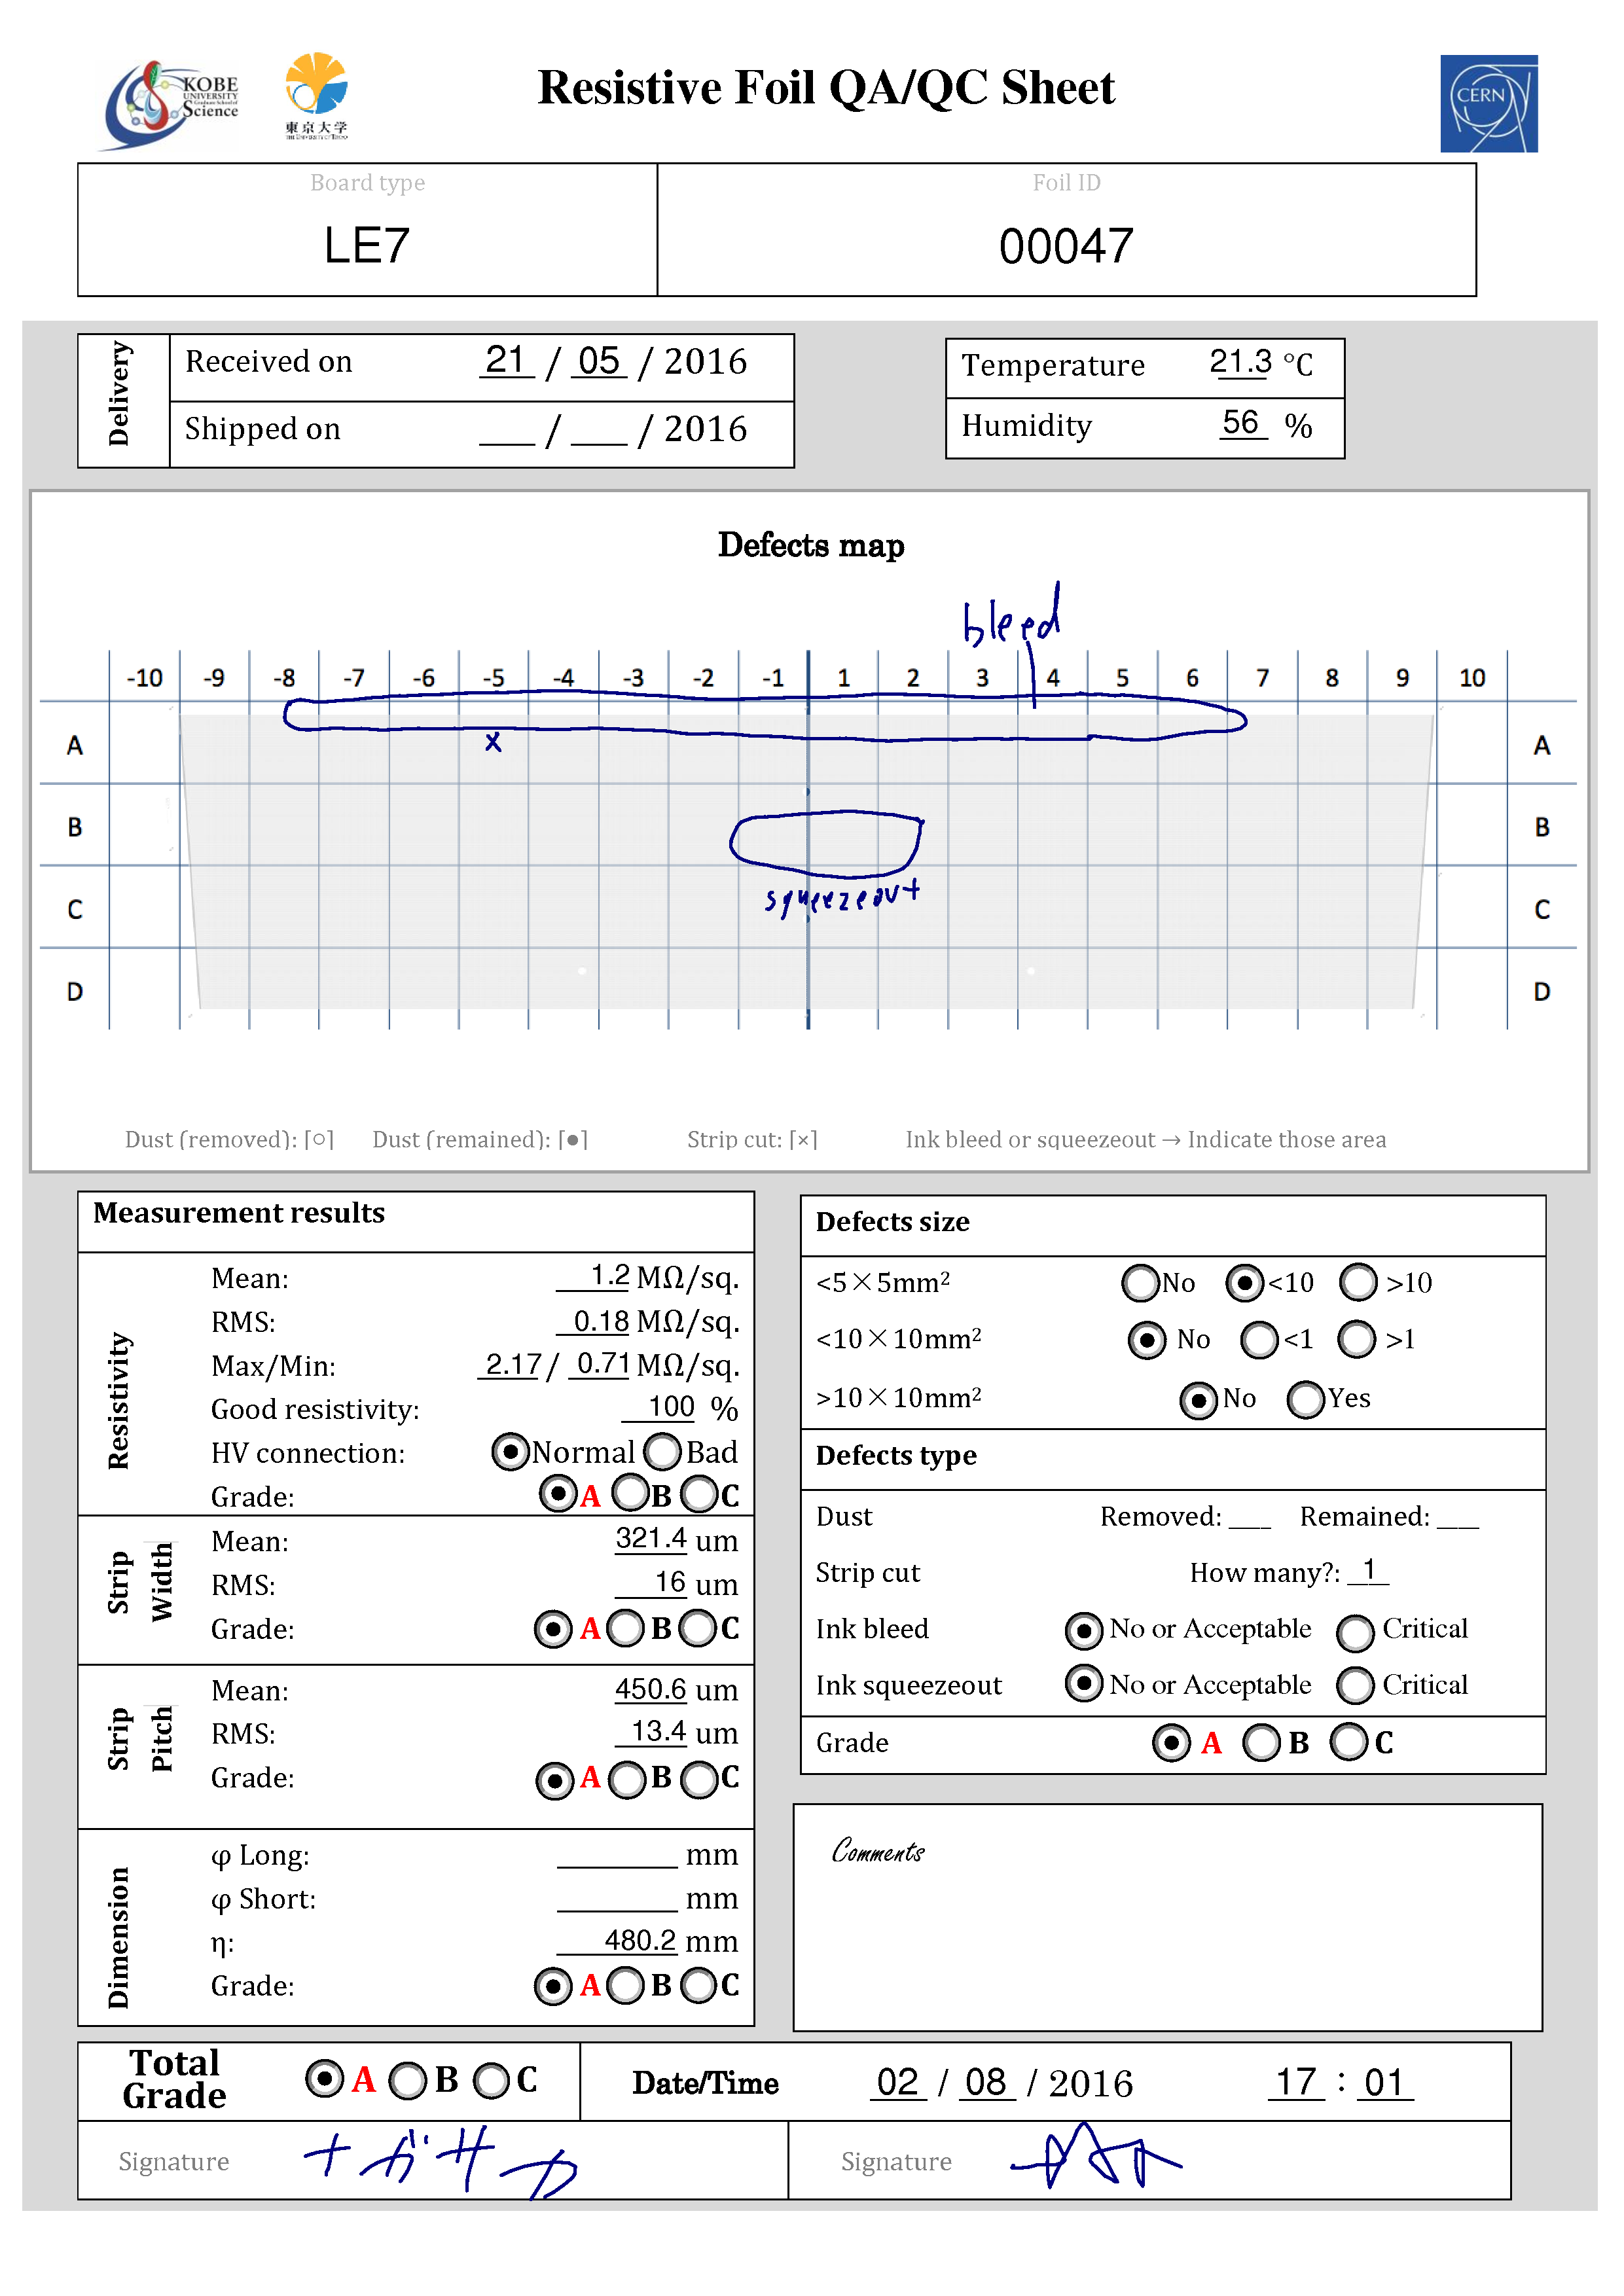Click the Strip Width Mean 321.4
The image size is (1624, 2296).
click(x=650, y=1538)
